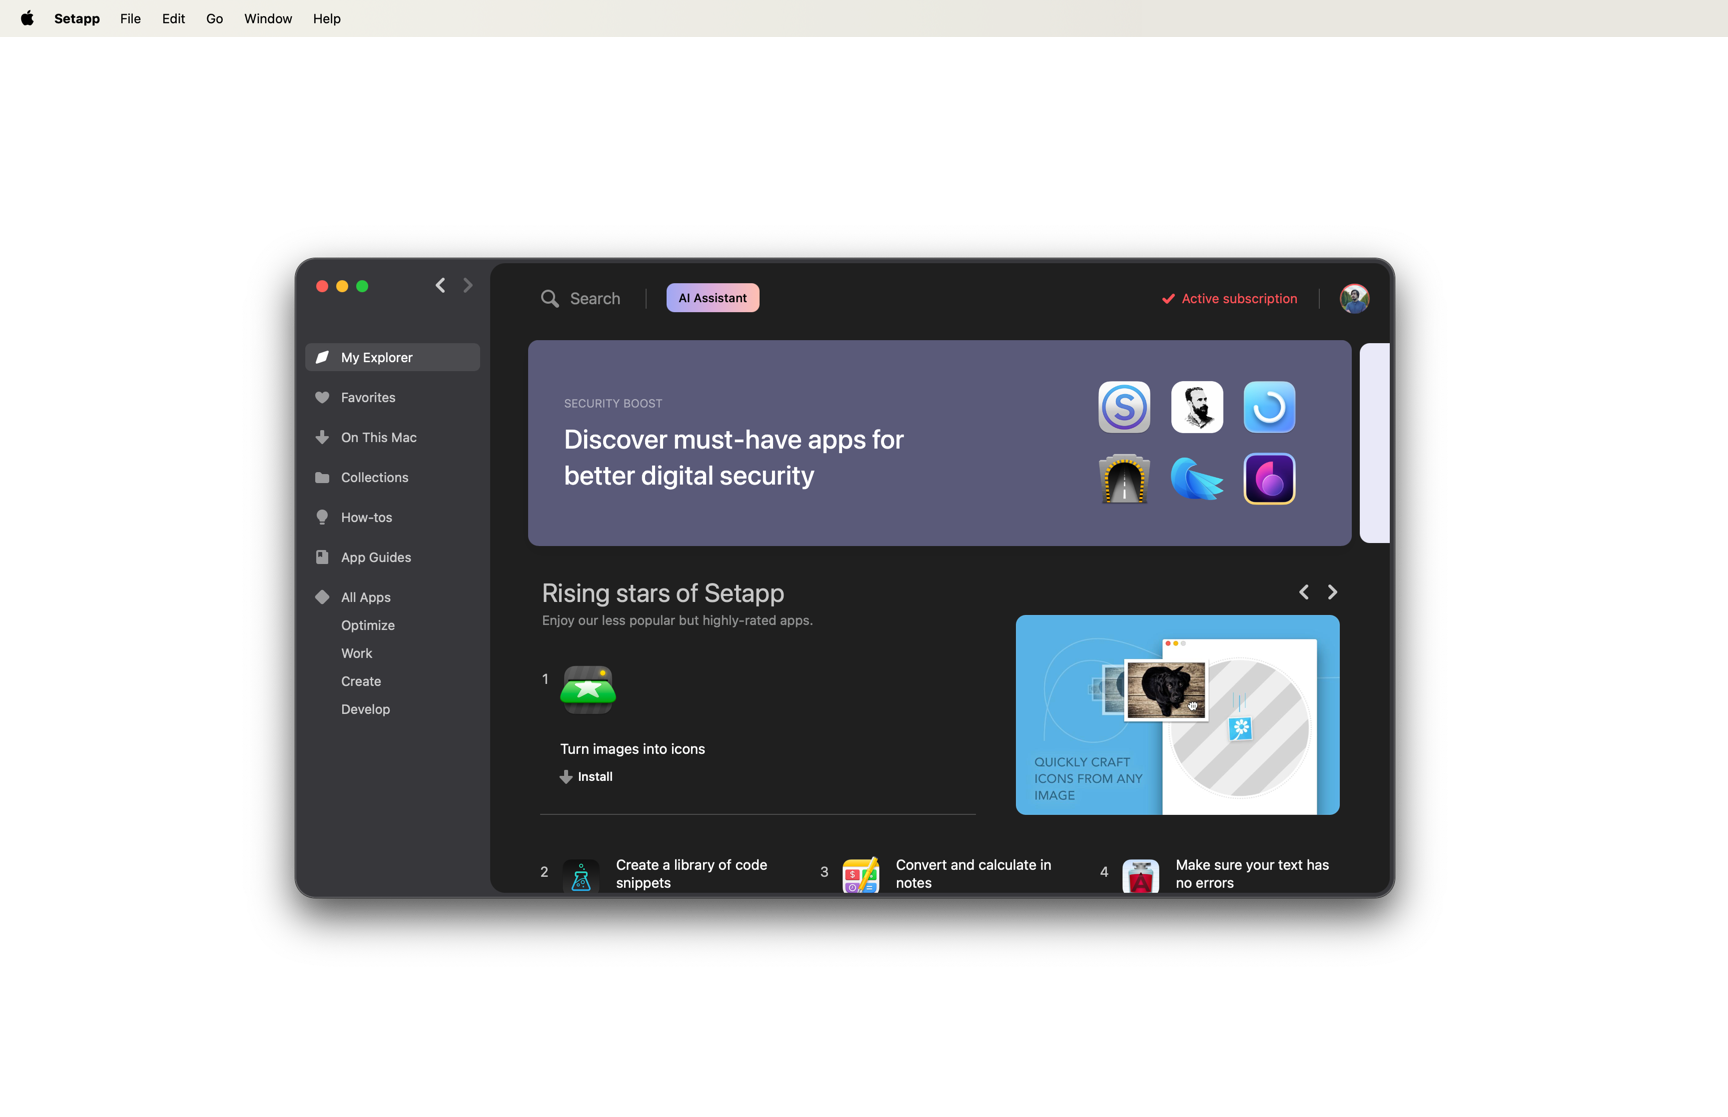This screenshot has width=1728, height=1117.
Task: Show All Apps list
Action: click(x=392, y=597)
